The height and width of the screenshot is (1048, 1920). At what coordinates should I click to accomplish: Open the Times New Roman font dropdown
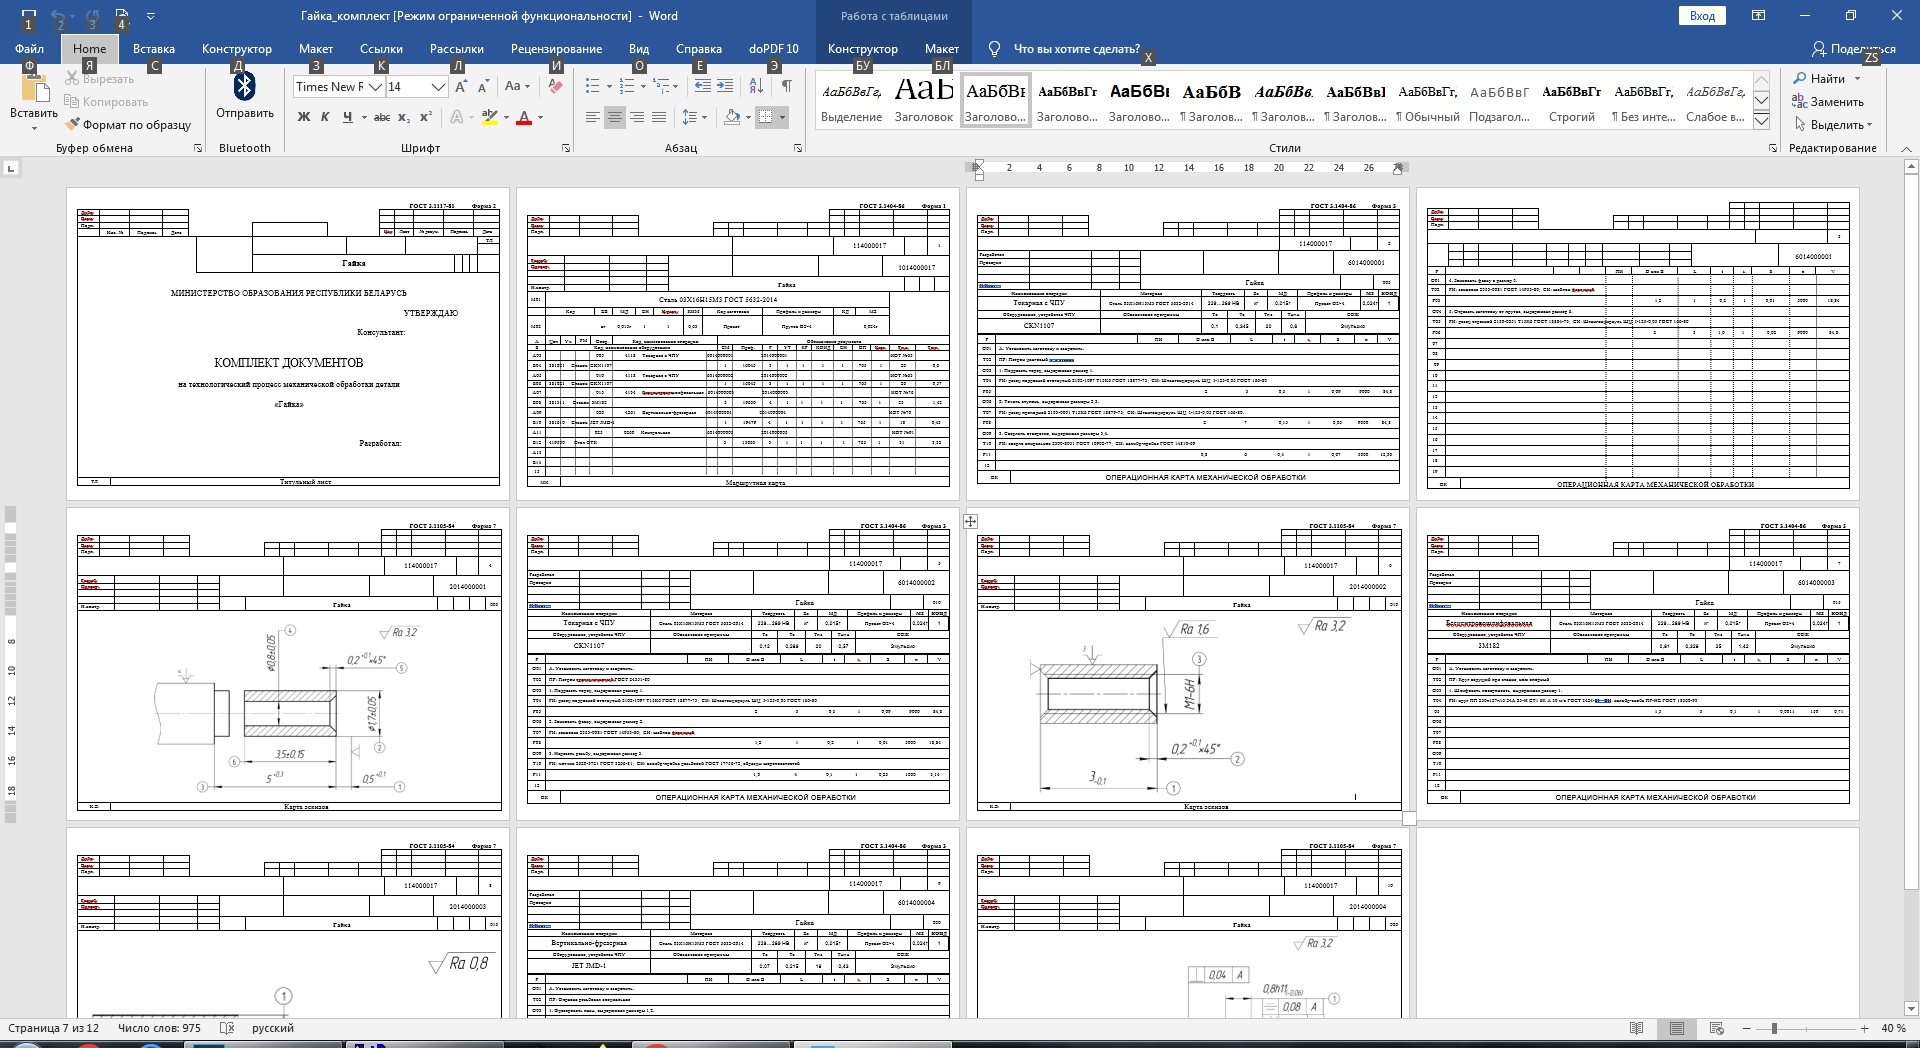click(375, 87)
